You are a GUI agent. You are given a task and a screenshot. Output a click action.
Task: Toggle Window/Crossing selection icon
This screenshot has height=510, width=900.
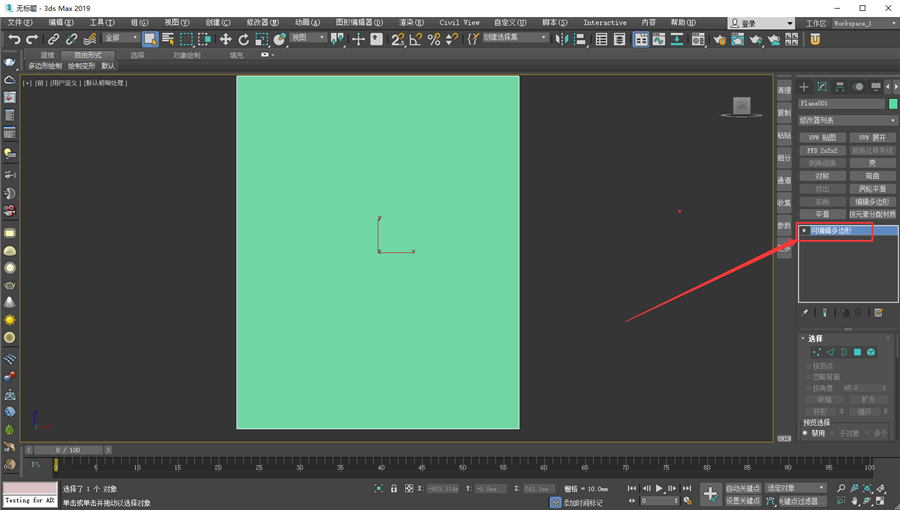coord(204,39)
